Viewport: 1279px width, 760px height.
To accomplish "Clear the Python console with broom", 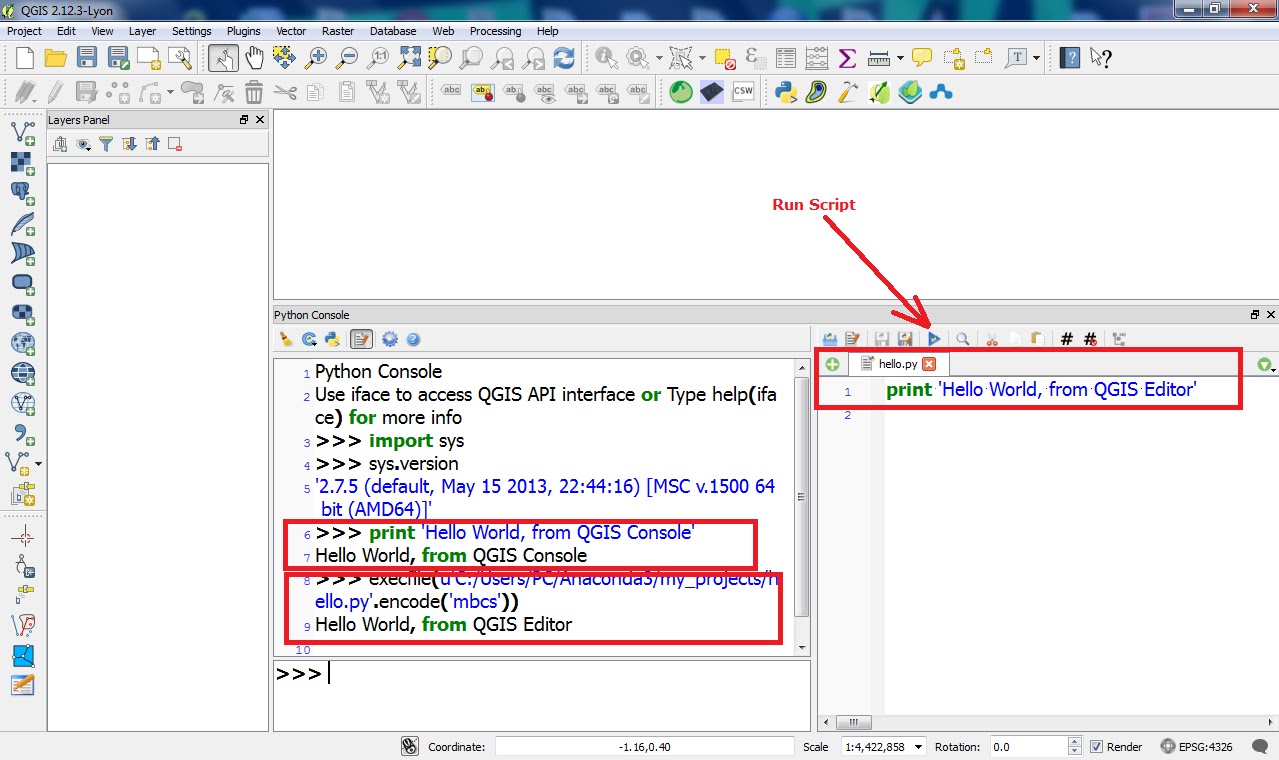I will (286, 339).
